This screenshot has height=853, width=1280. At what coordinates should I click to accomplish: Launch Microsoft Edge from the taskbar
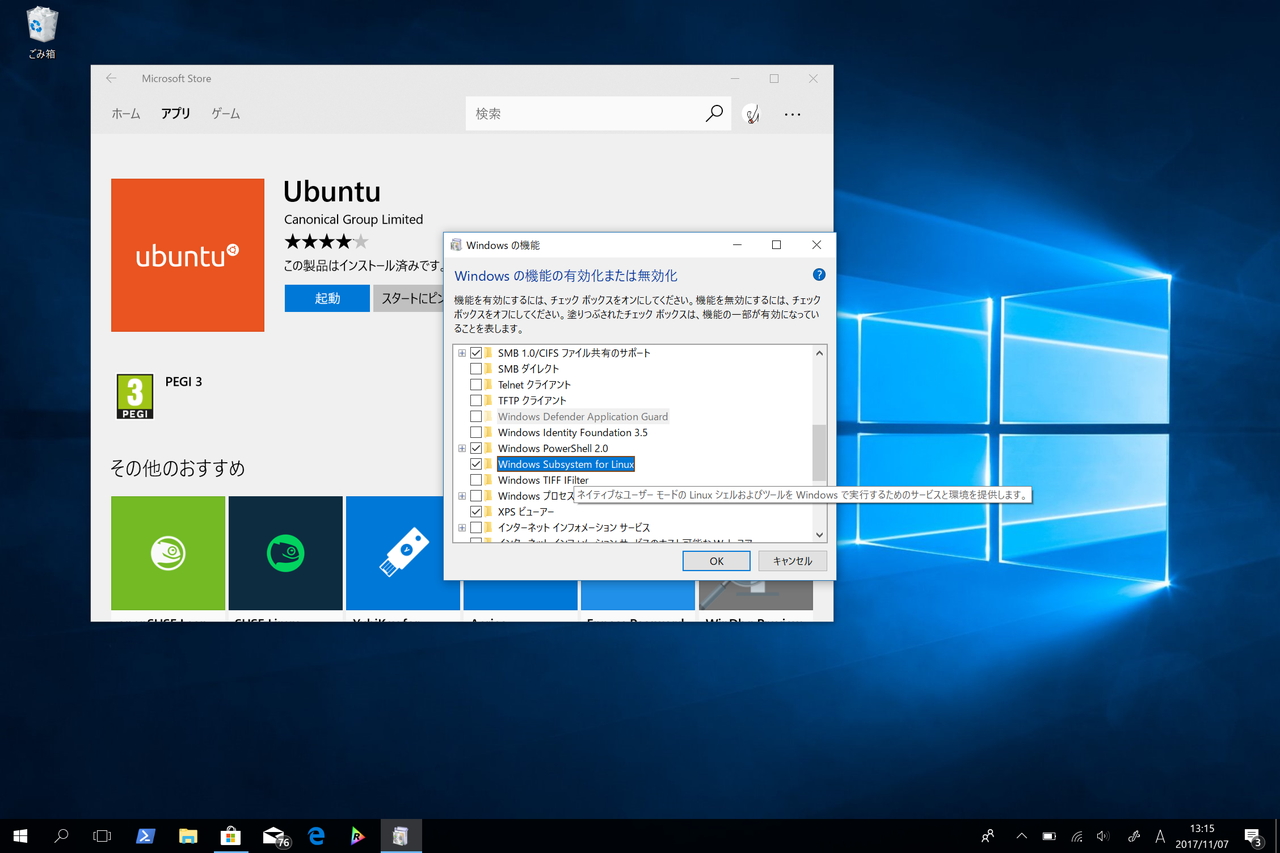tap(316, 836)
